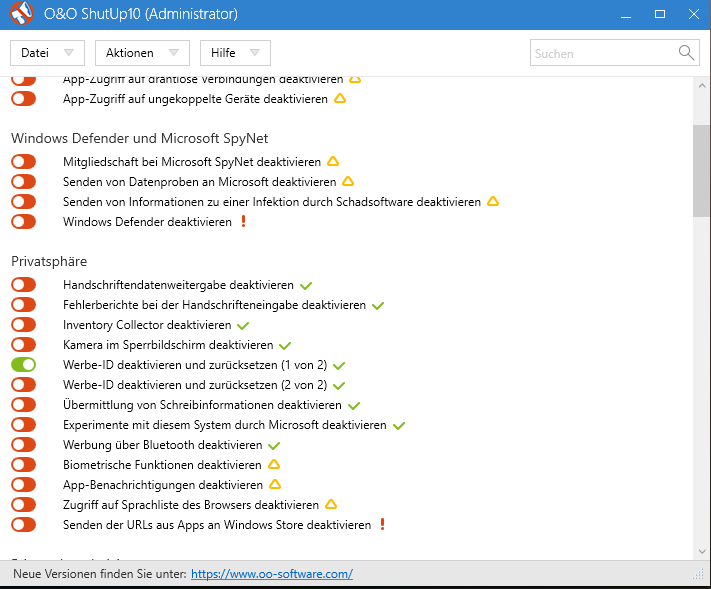Click the vertical scrollbar thumb
The width and height of the screenshot is (711, 589).
(x=701, y=170)
